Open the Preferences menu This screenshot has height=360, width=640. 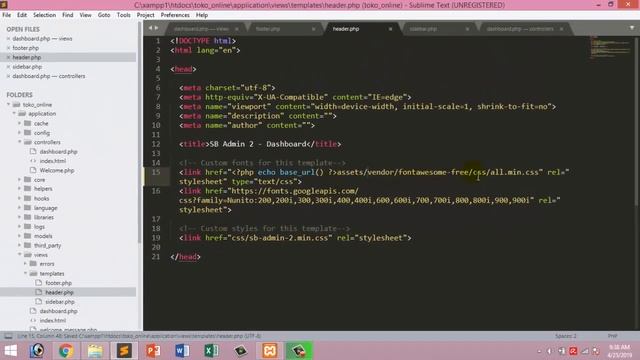point(175,15)
